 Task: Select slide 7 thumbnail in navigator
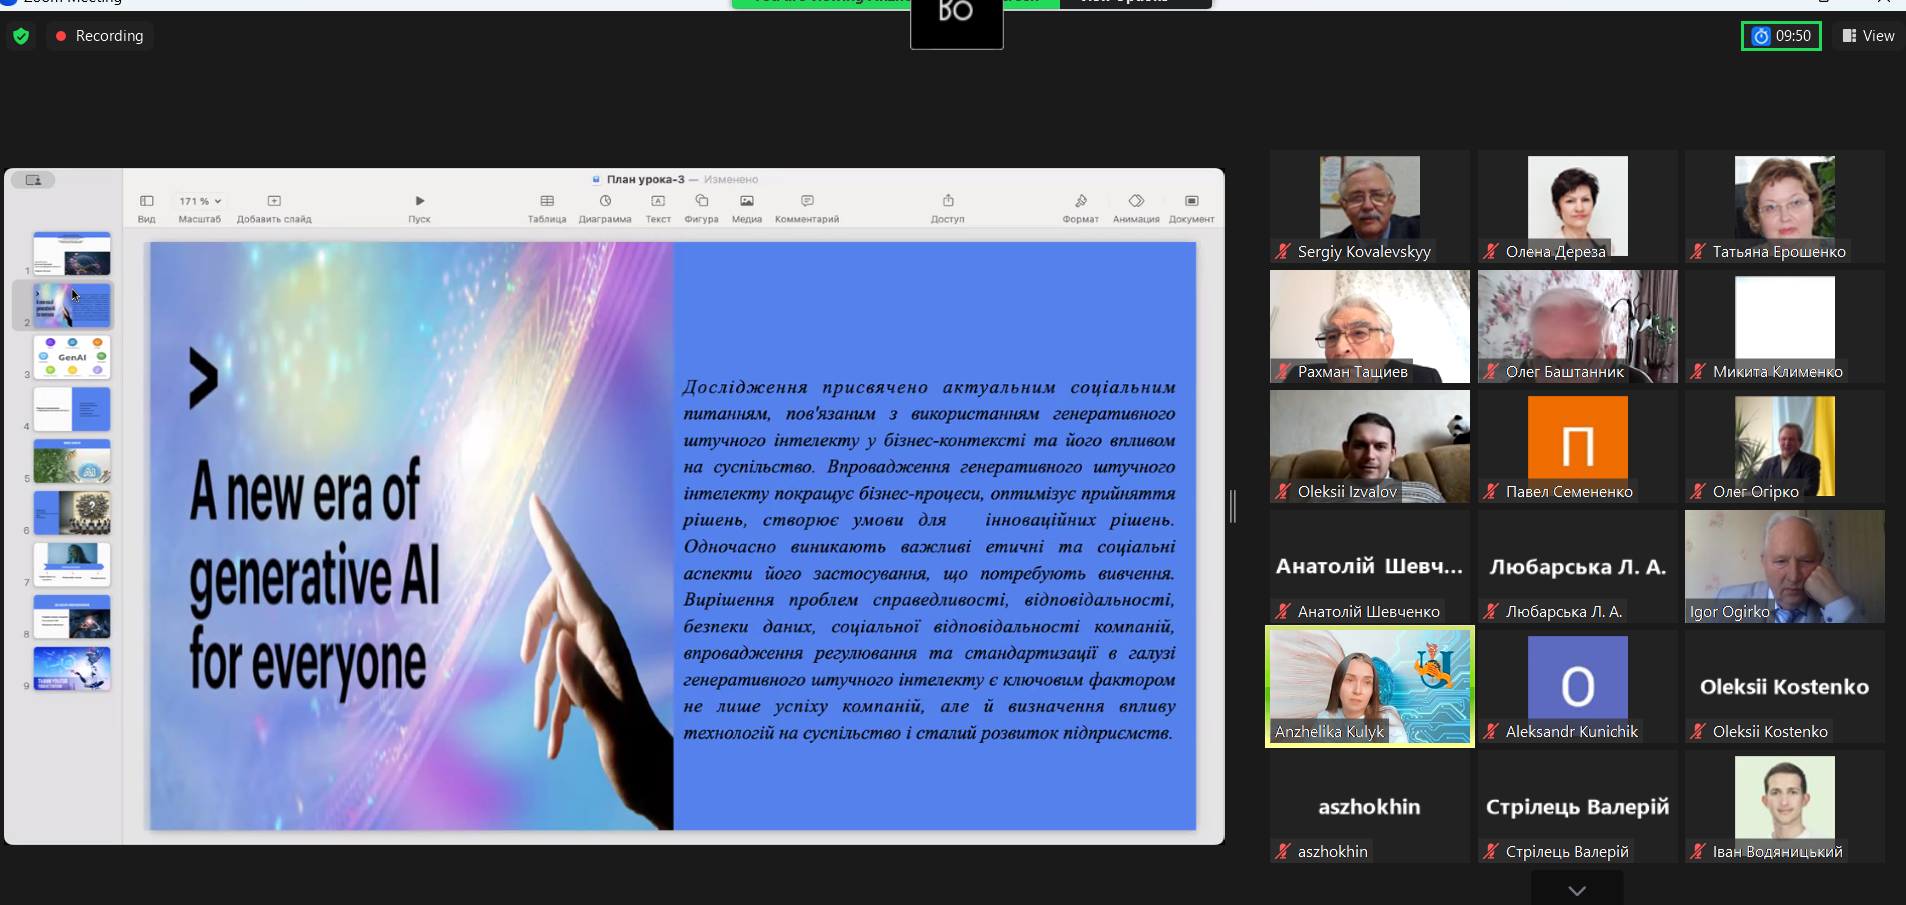[x=72, y=566]
